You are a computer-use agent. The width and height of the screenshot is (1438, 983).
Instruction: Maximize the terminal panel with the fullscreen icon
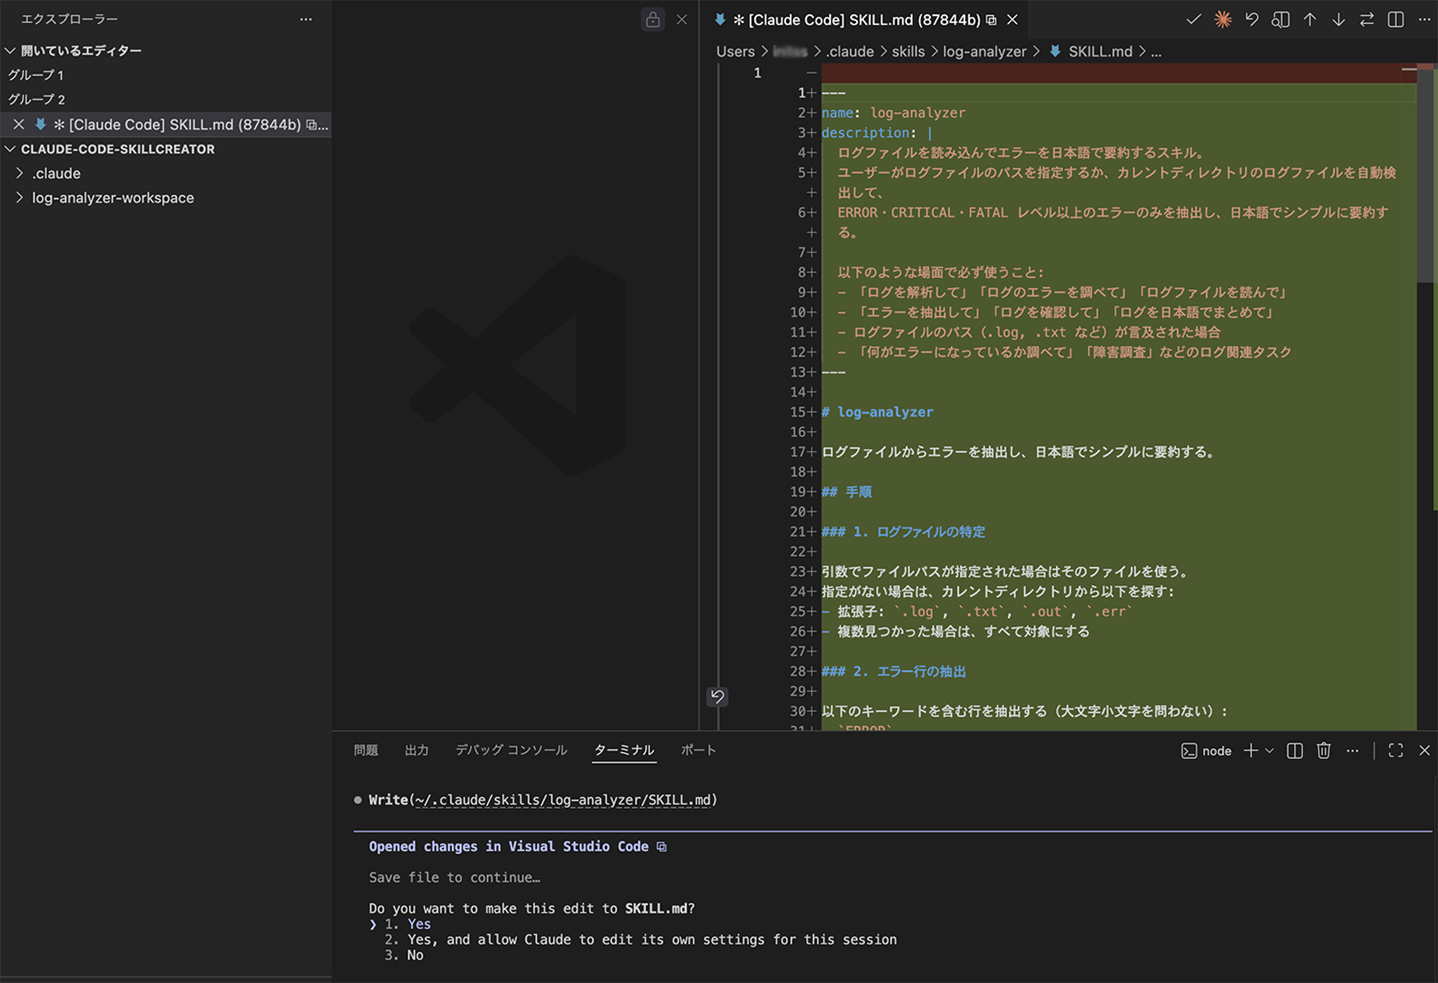1395,750
